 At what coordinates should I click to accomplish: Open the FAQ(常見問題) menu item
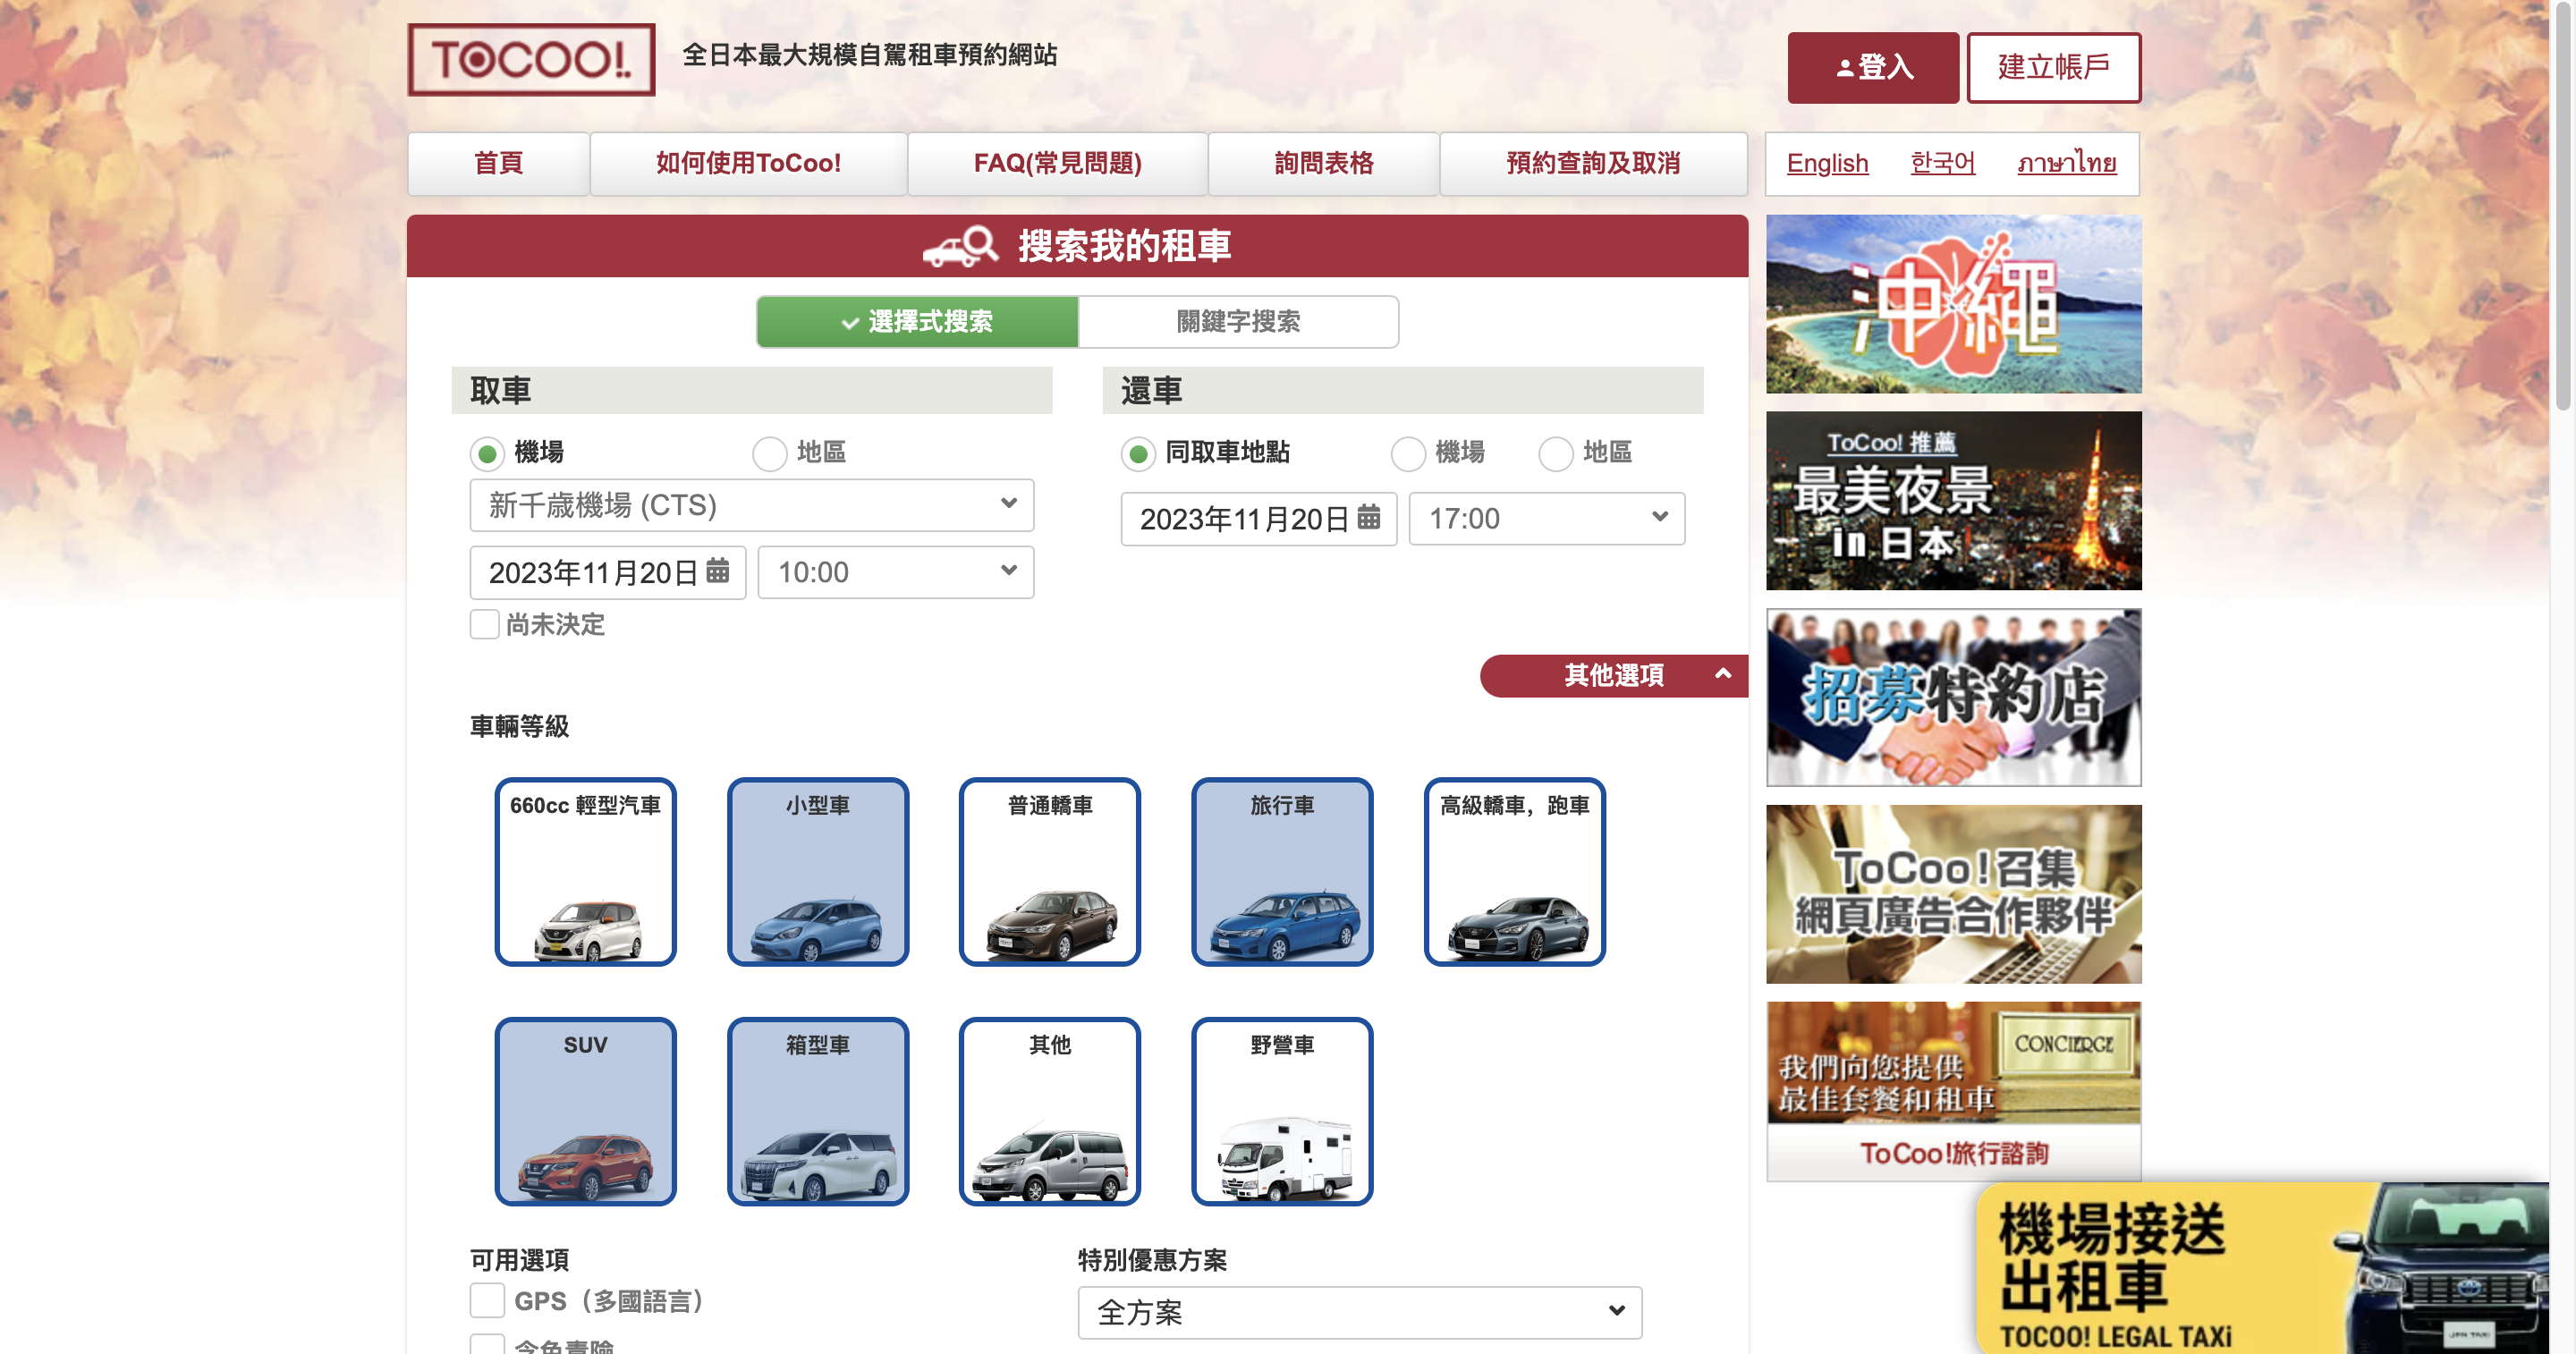[1057, 163]
